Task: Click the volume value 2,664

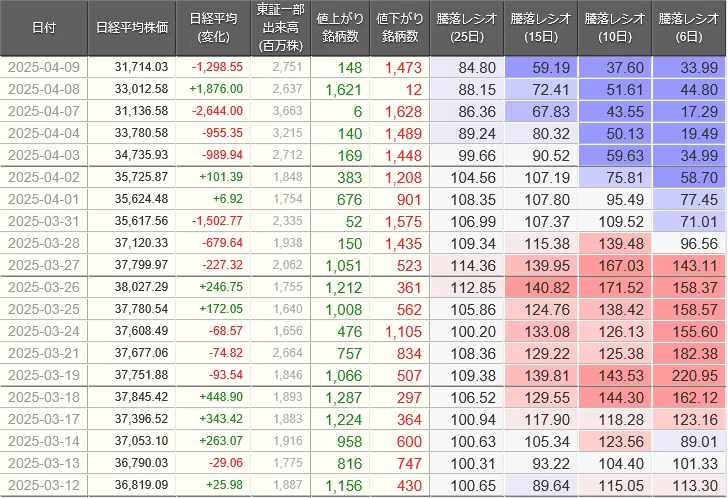Action: 287,353
